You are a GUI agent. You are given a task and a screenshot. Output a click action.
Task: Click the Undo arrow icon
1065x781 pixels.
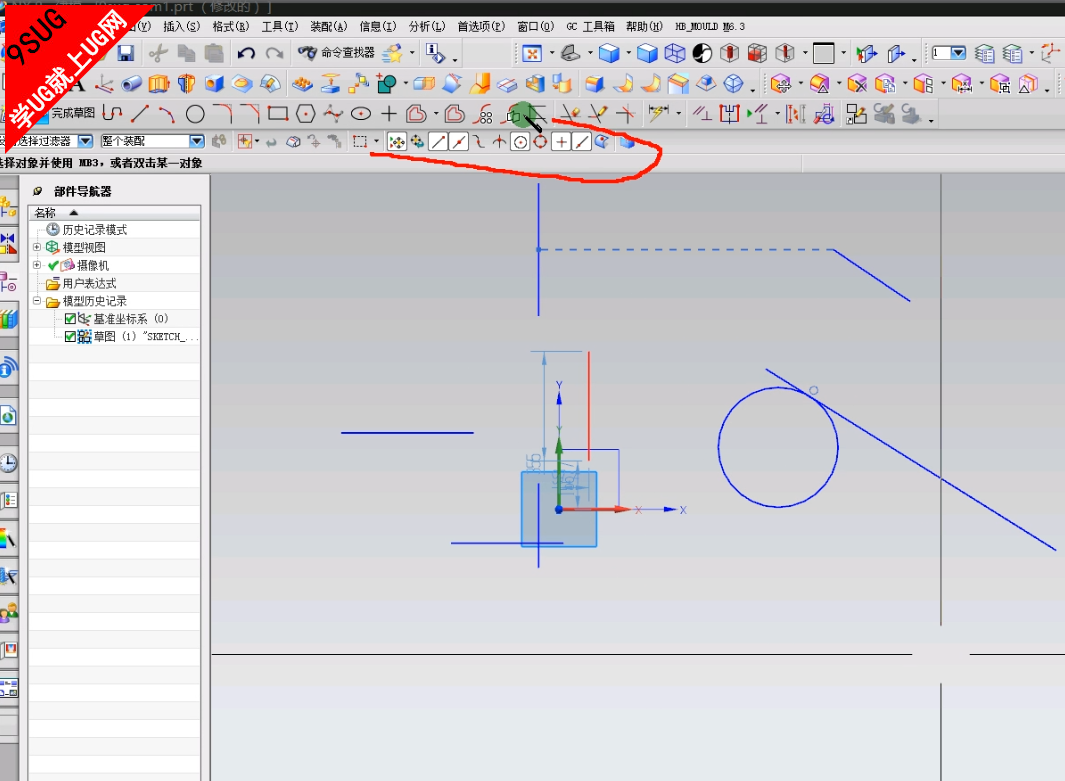click(246, 53)
